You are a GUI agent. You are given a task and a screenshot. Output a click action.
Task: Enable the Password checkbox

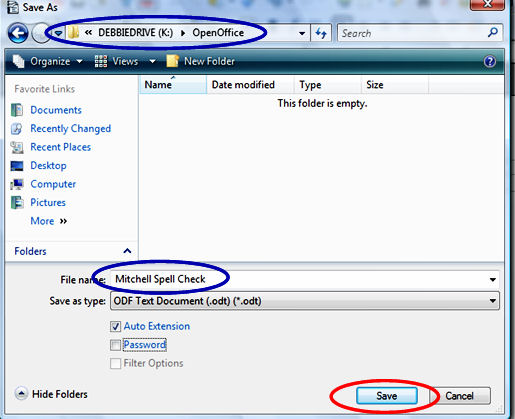click(115, 345)
